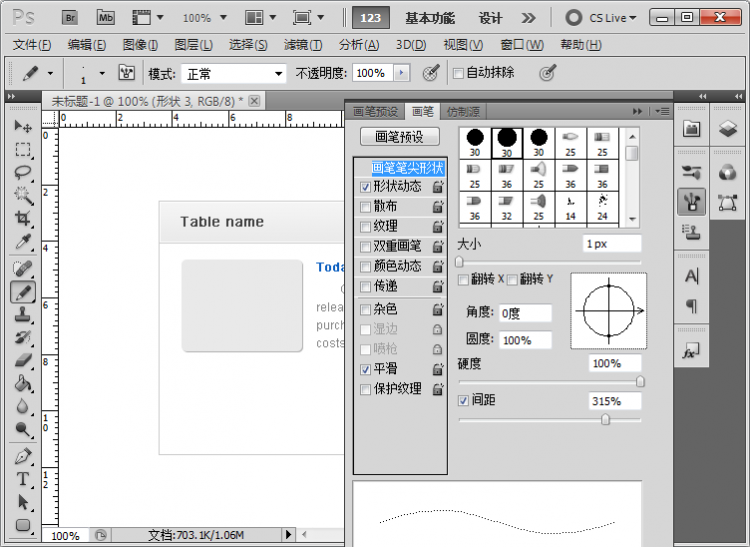This screenshot has width=750, height=547.
Task: Switch to the 设计 workspace
Action: pos(490,18)
